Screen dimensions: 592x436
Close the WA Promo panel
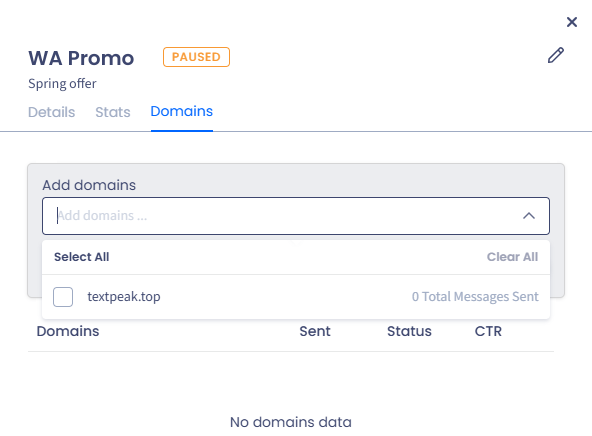(572, 22)
